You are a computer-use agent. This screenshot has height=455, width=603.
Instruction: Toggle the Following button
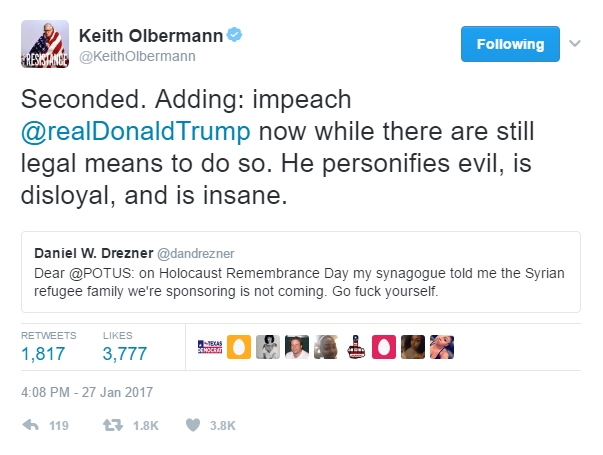[509, 44]
